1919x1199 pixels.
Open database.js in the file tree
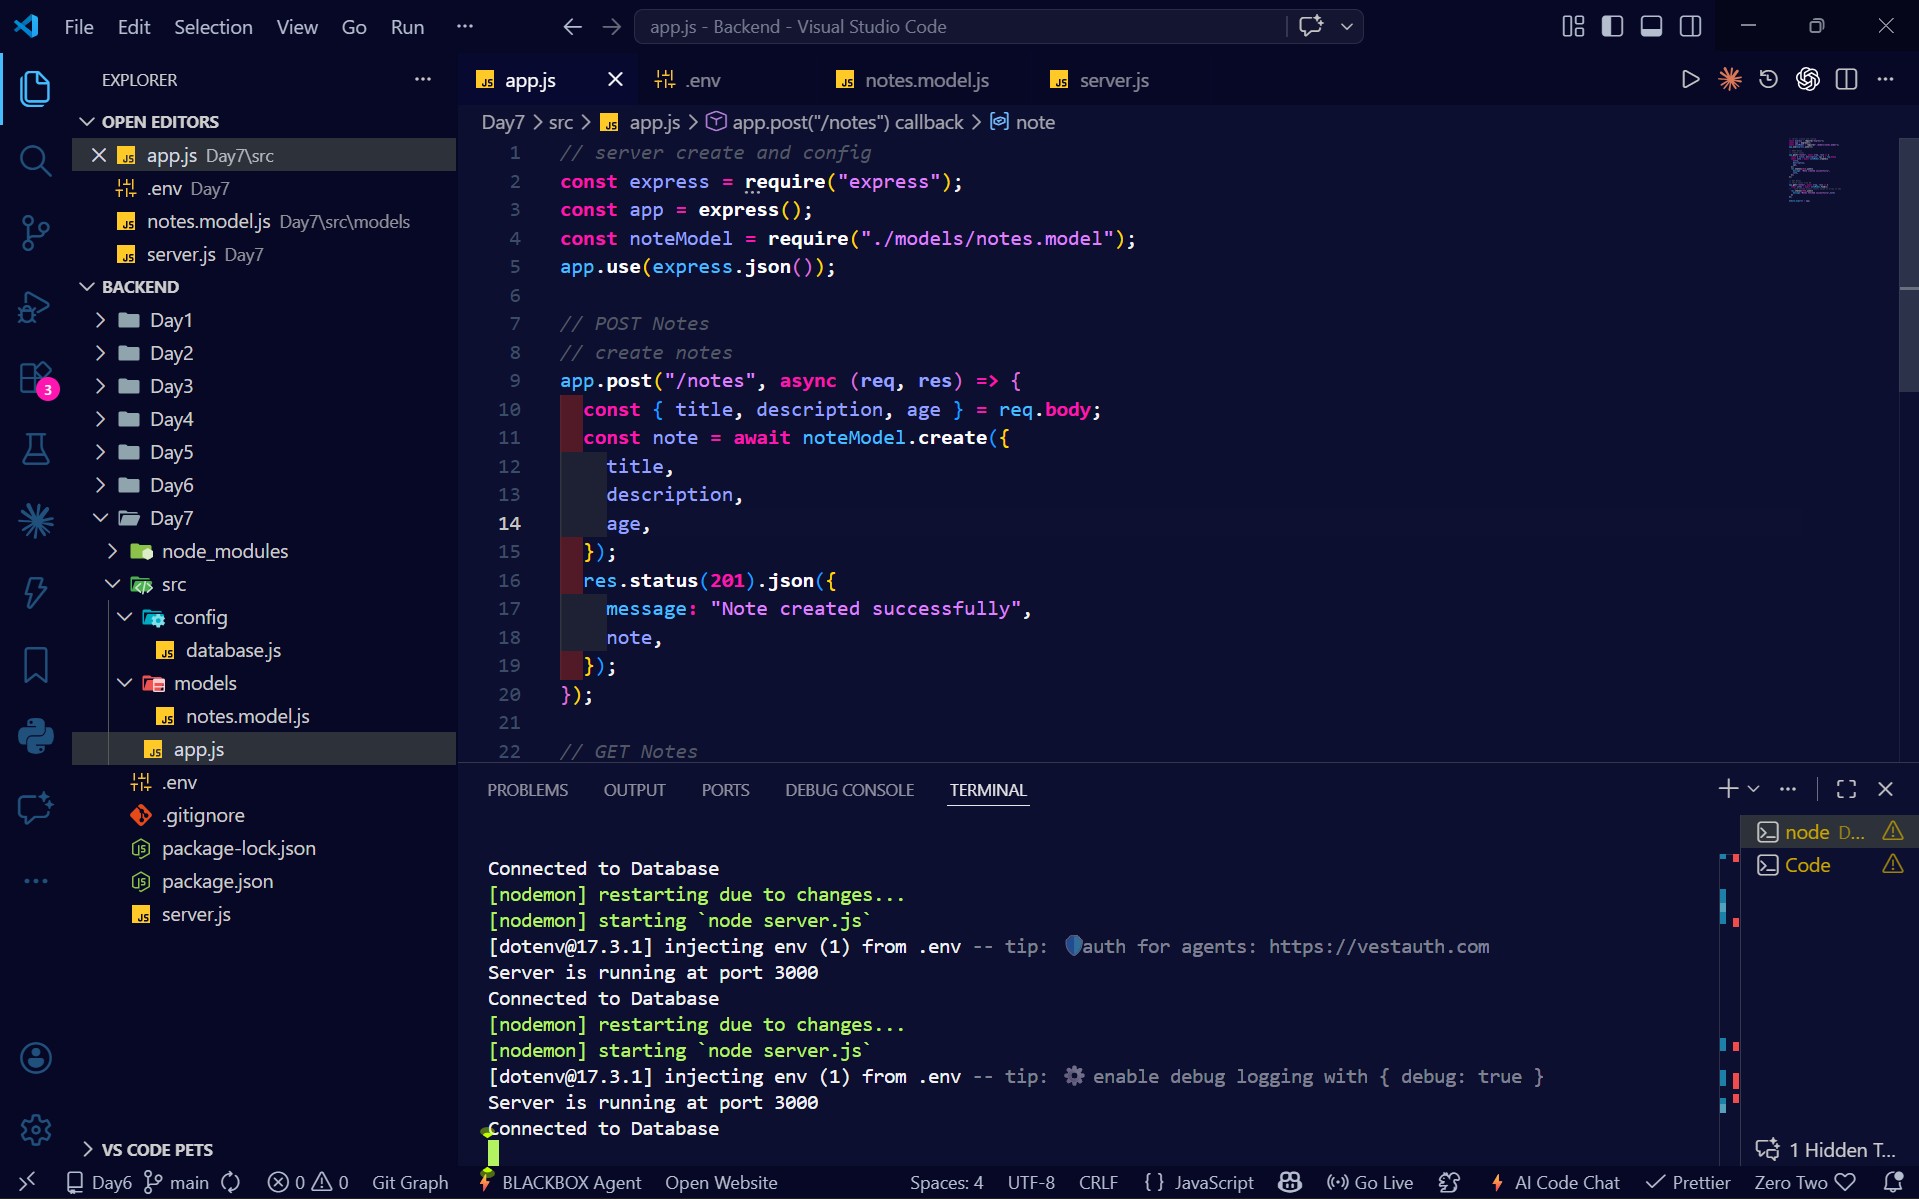pyautogui.click(x=233, y=650)
